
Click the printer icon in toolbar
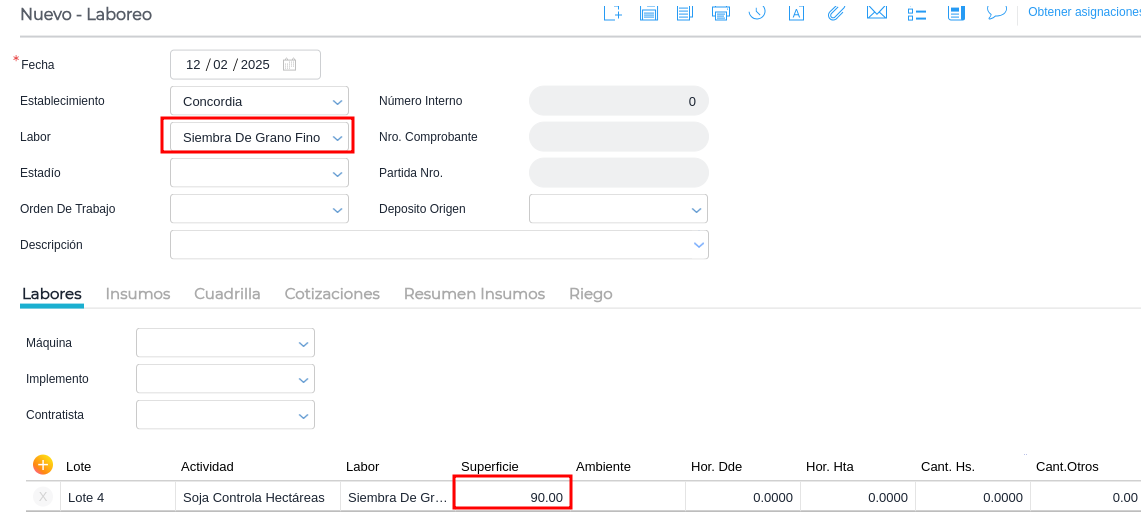tap(720, 13)
